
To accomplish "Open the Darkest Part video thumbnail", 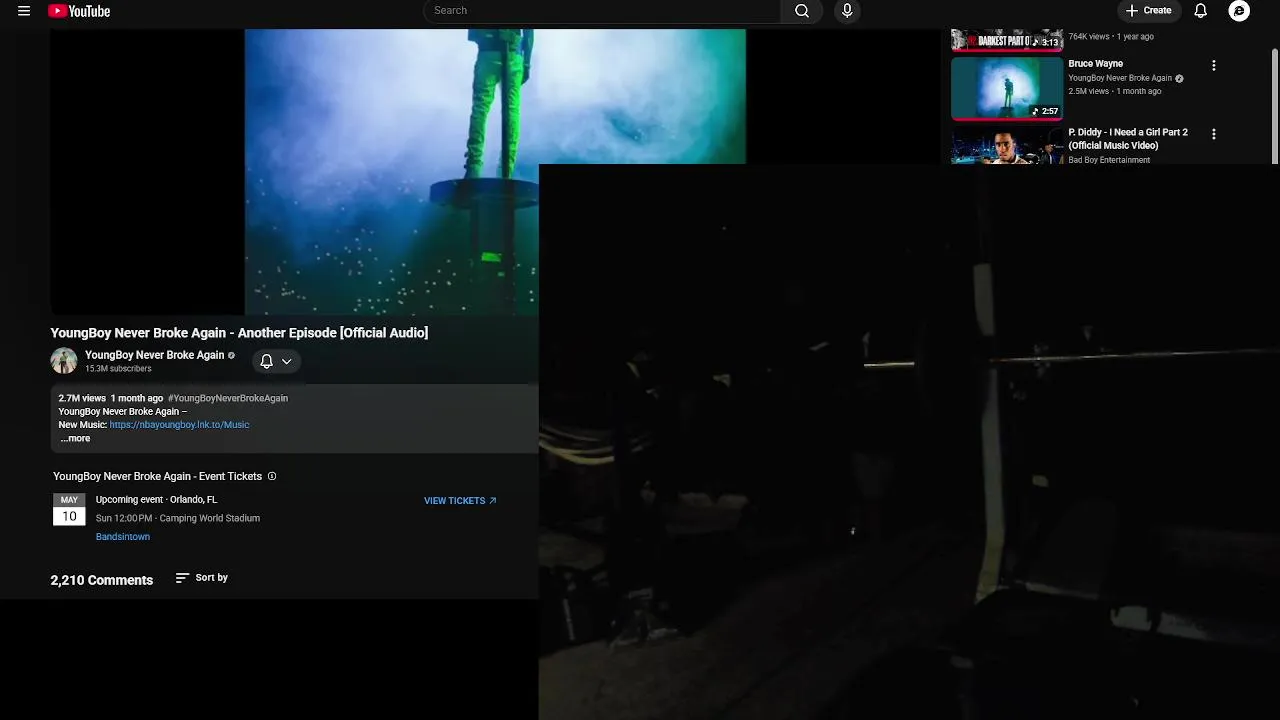I will (1007, 40).
